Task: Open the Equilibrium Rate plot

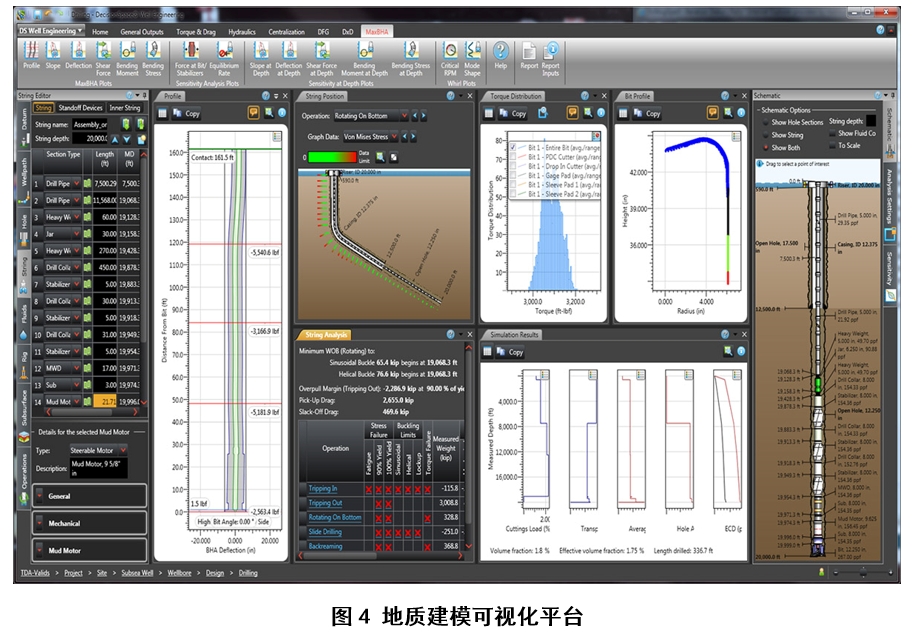Action: pos(224,59)
